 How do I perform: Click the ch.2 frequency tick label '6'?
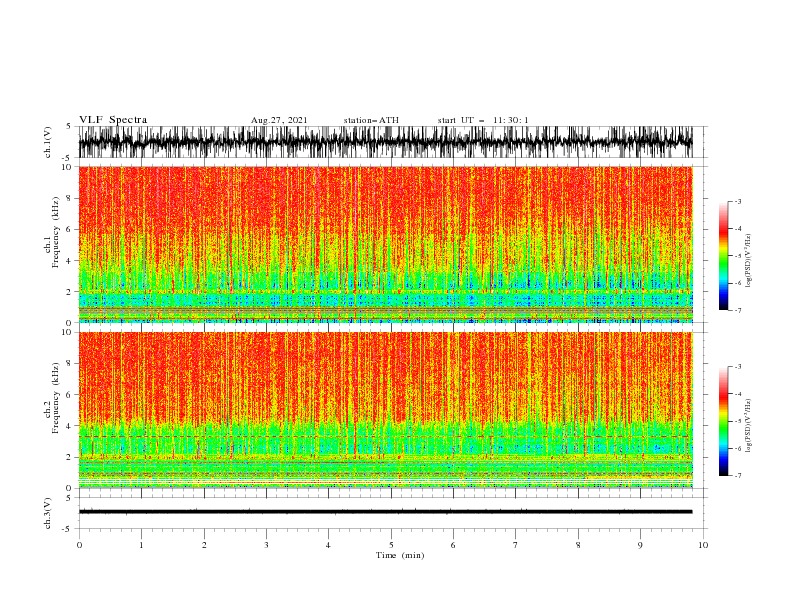(69, 395)
